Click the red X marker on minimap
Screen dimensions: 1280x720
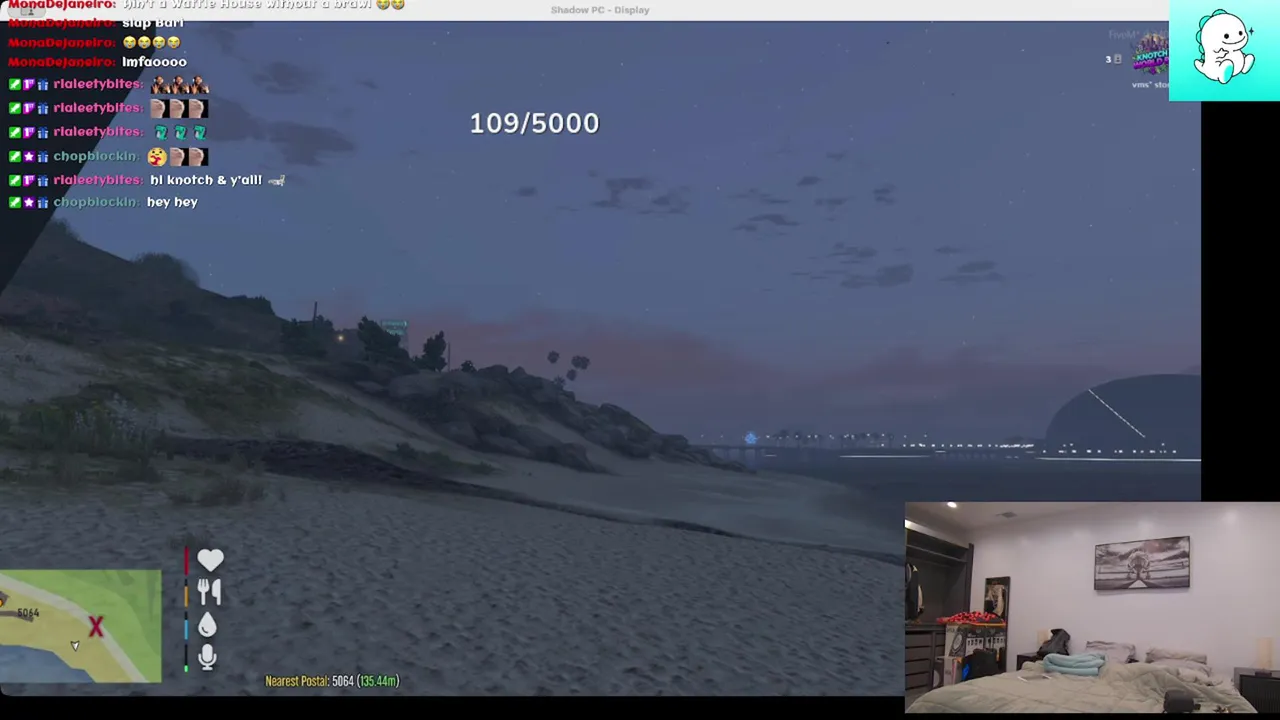tap(96, 627)
